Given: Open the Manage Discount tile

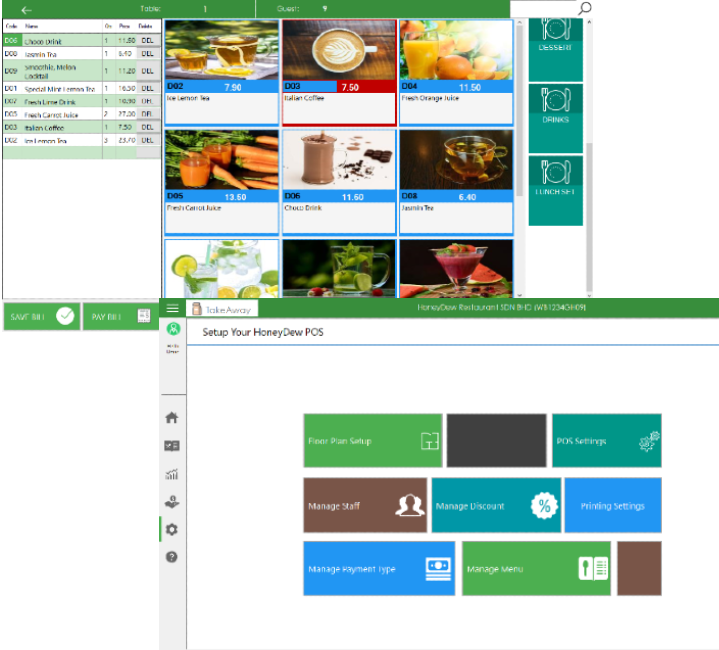Looking at the screenshot, I should pos(496,506).
